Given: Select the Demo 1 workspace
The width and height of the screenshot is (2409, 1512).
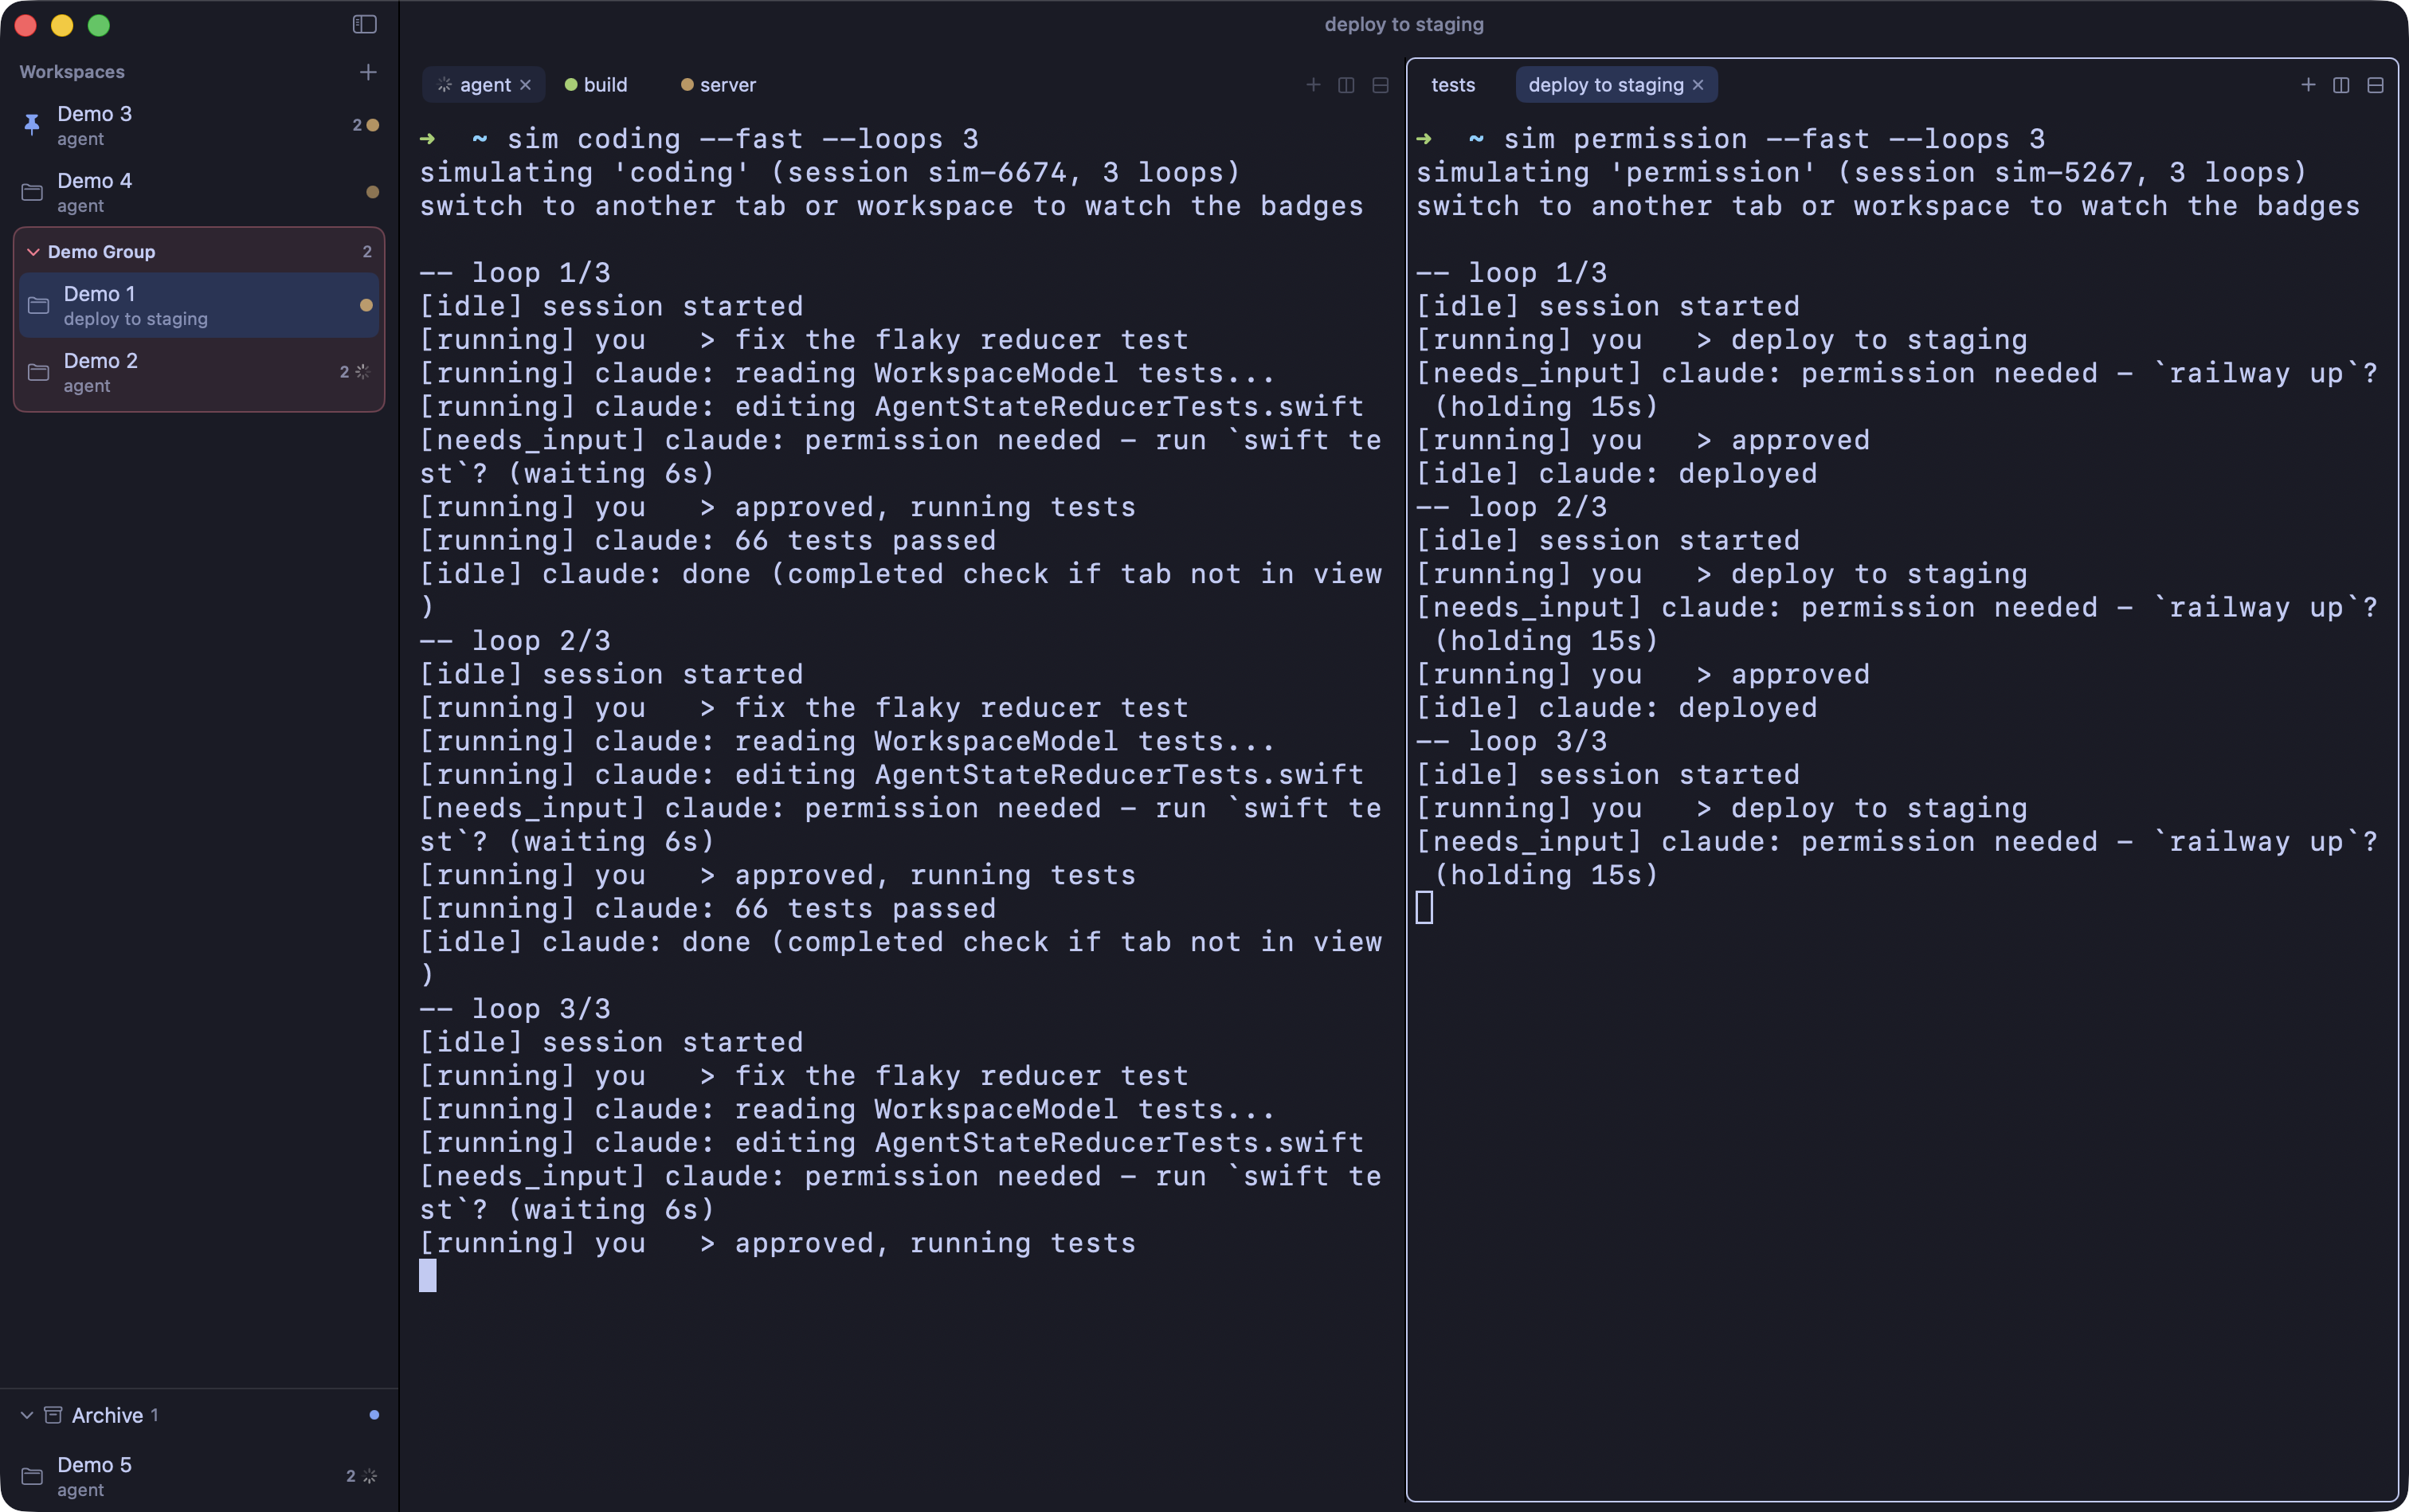Looking at the screenshot, I should (199, 305).
